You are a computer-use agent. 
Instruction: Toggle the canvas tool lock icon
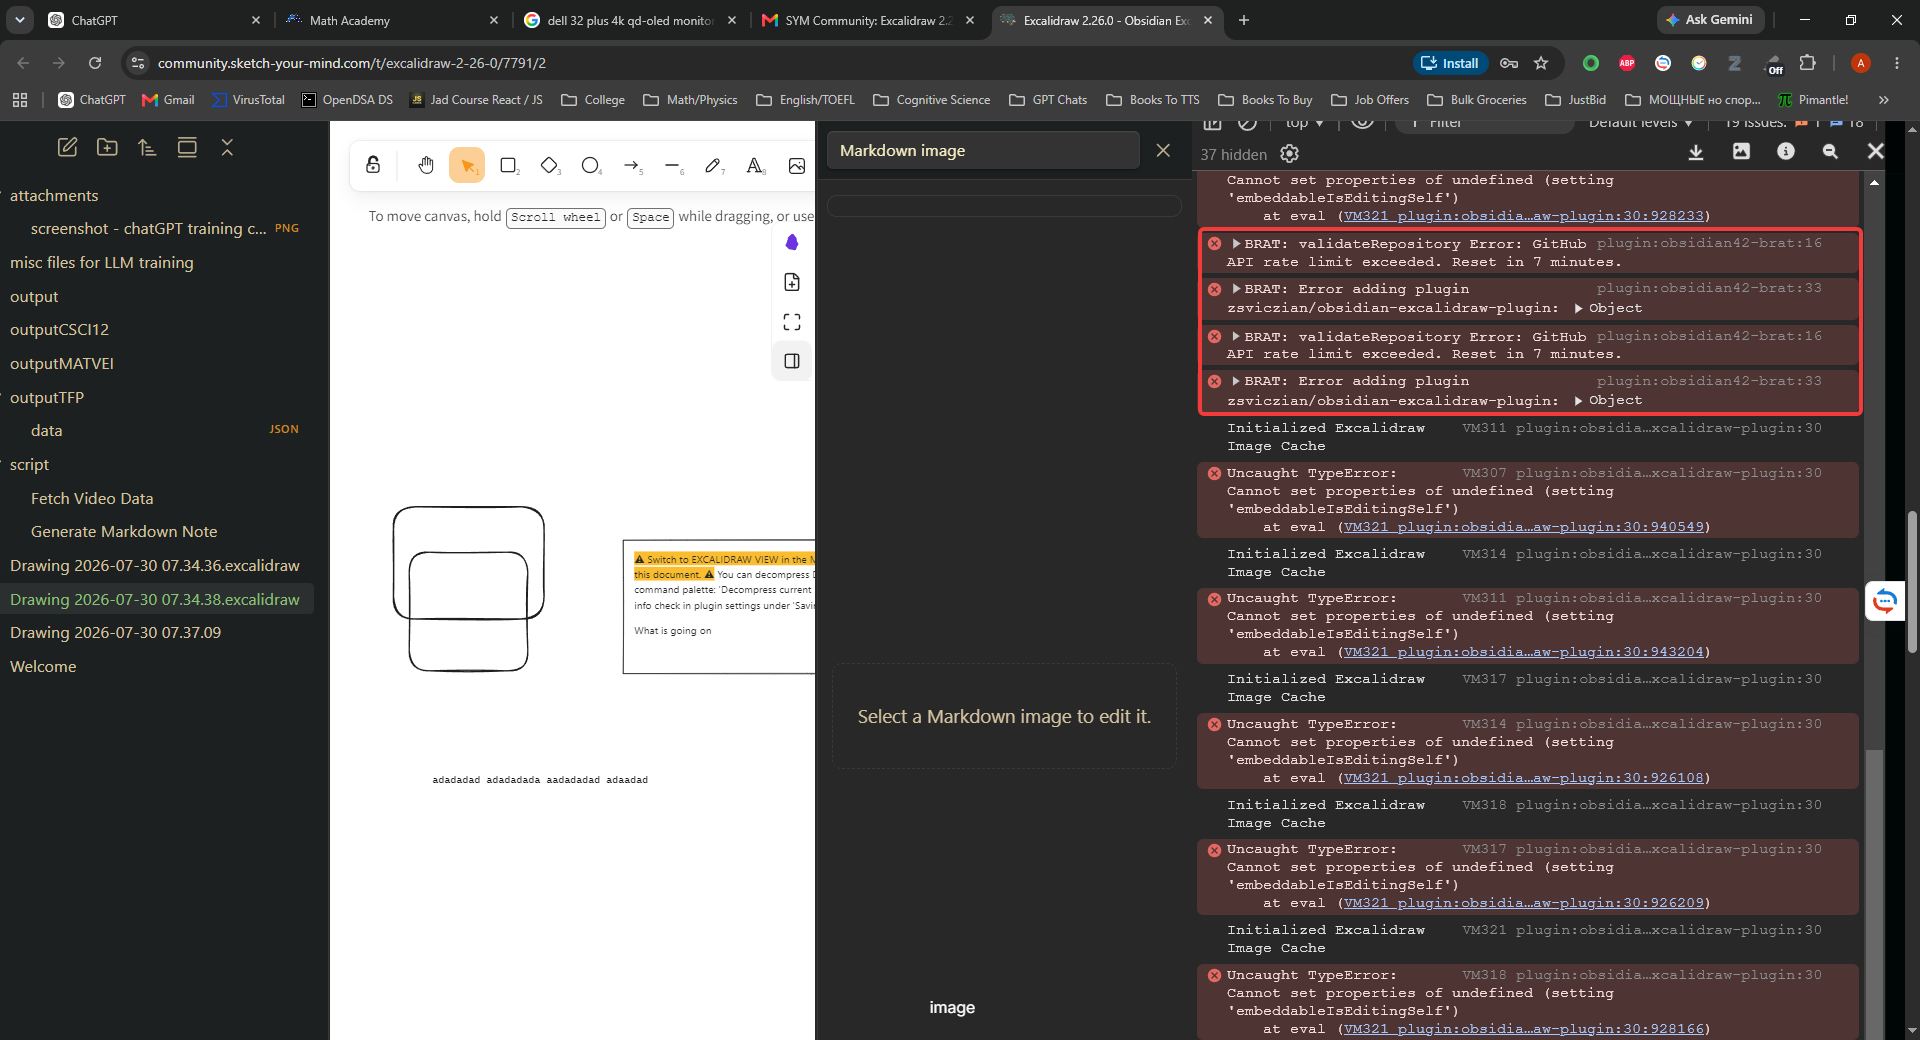tap(373, 165)
